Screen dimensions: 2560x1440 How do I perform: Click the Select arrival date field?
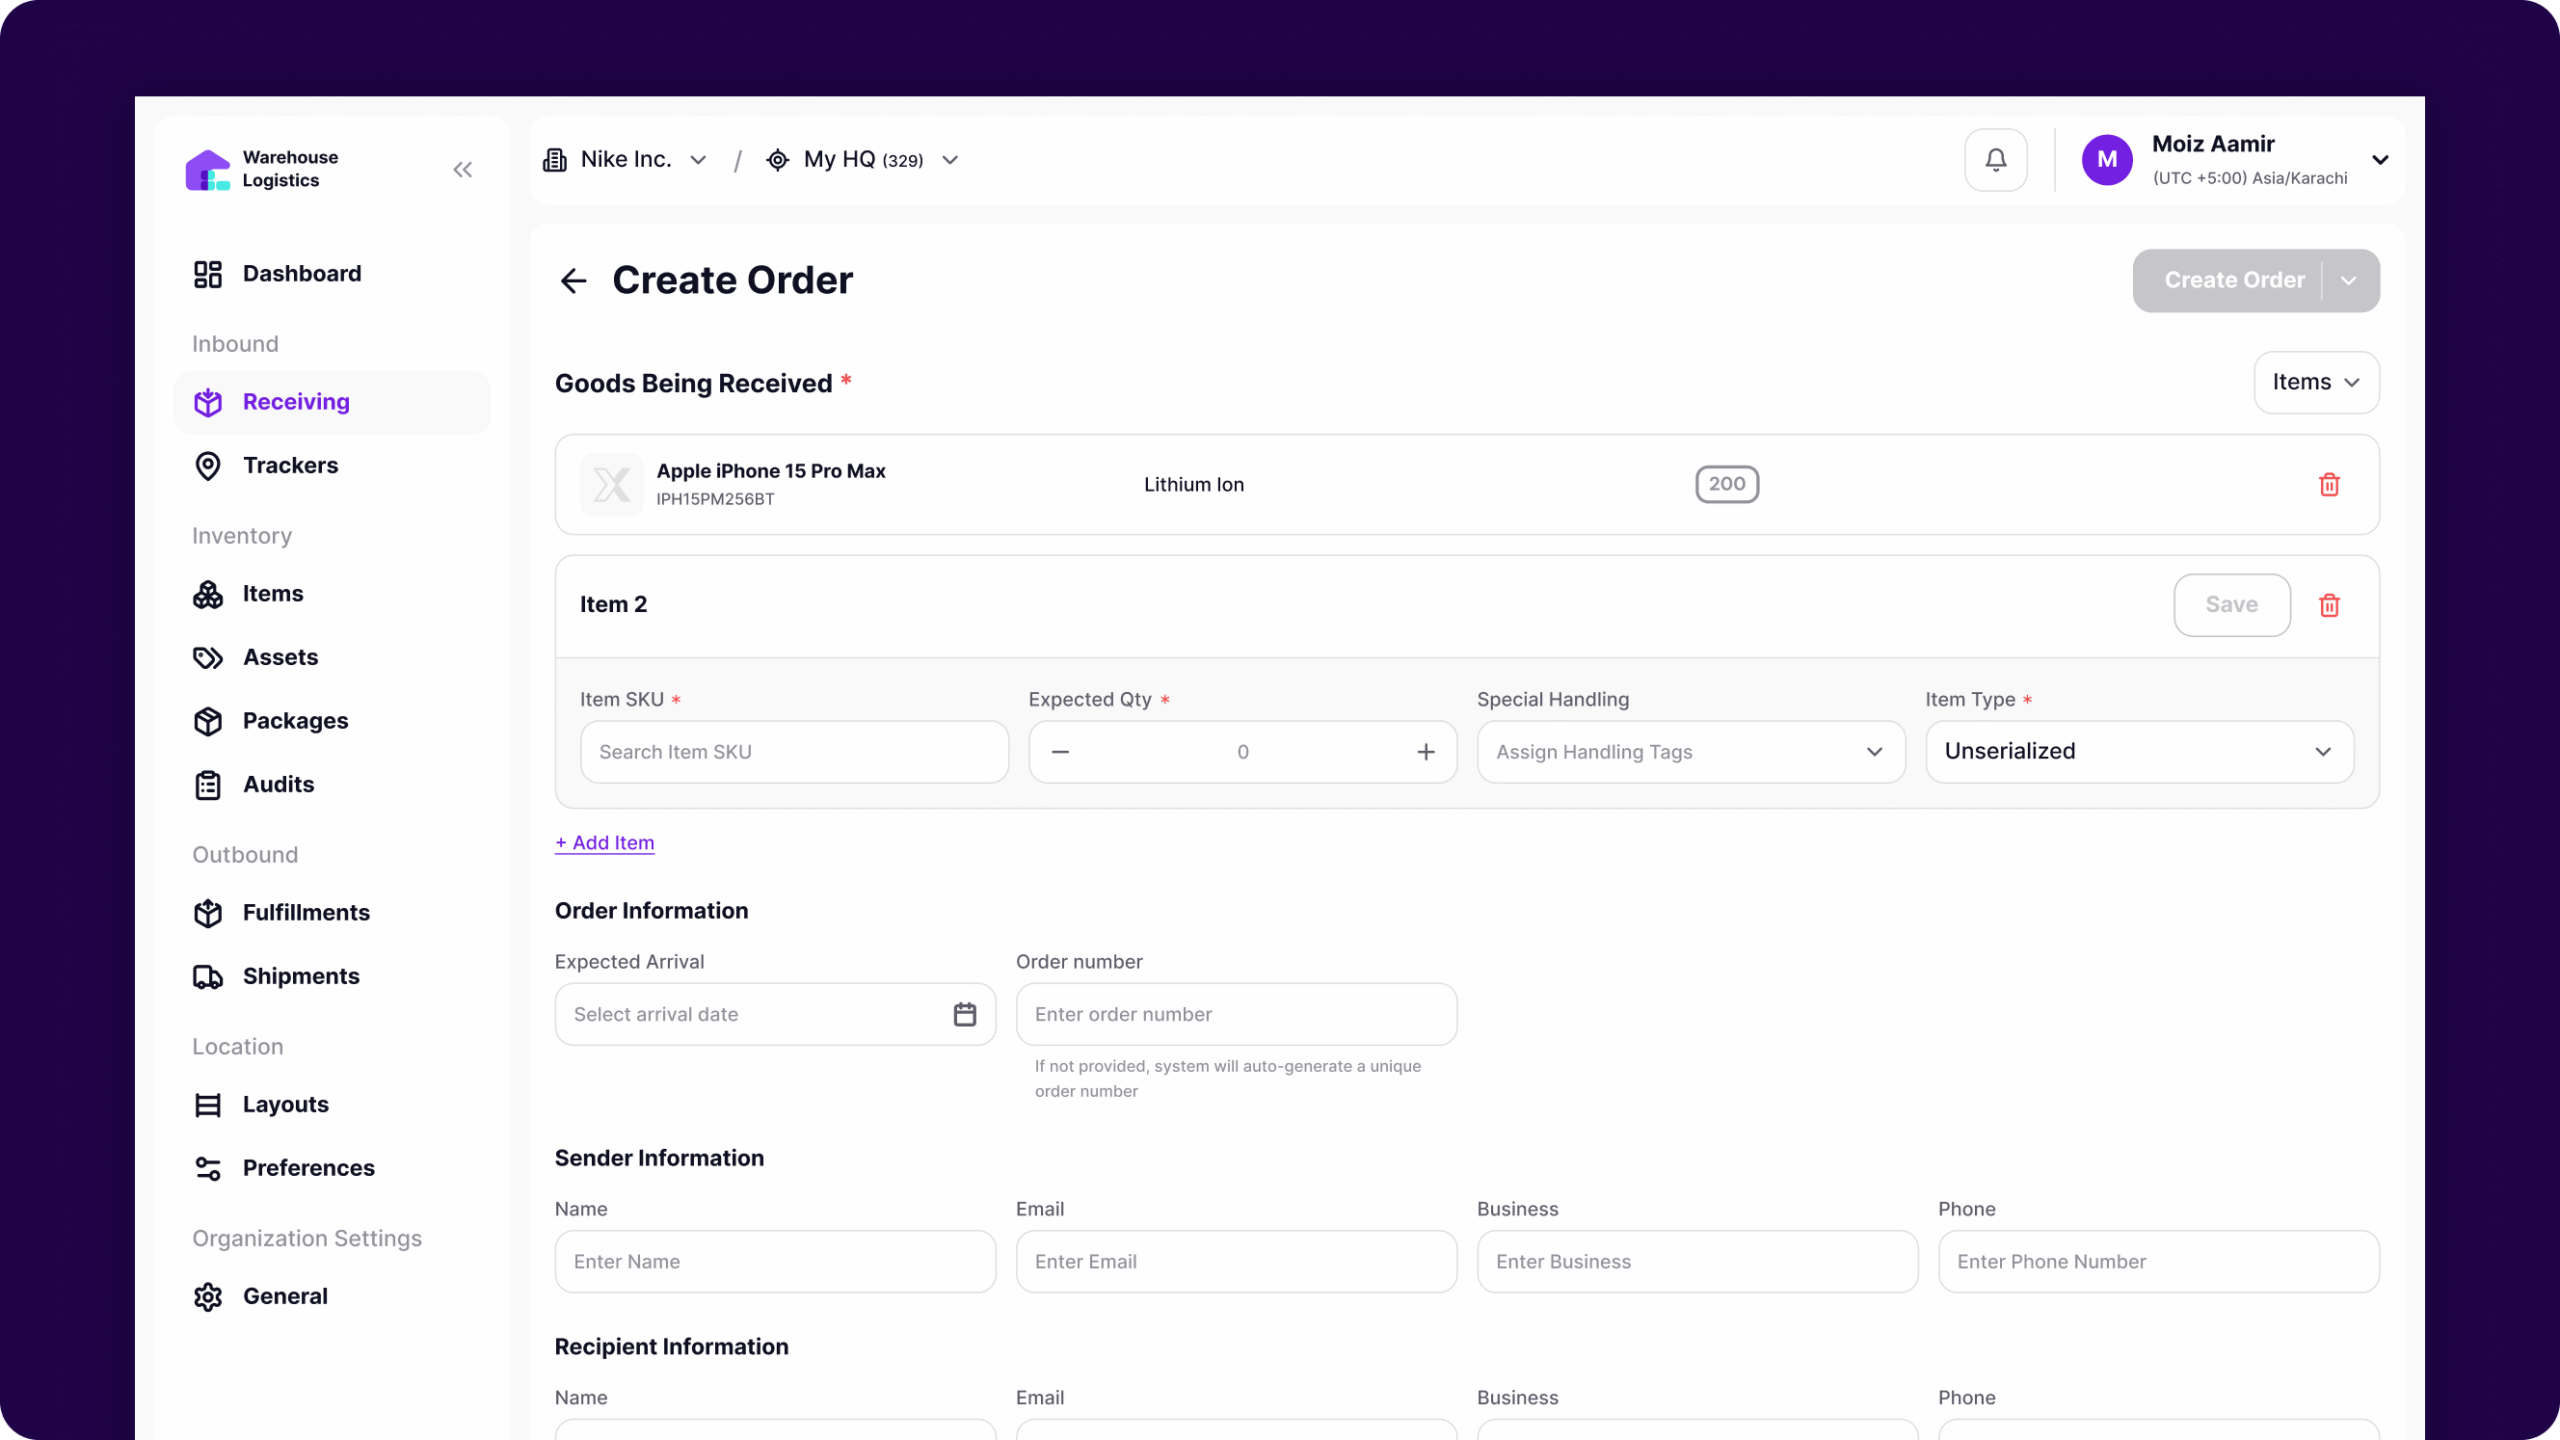(x=775, y=1015)
